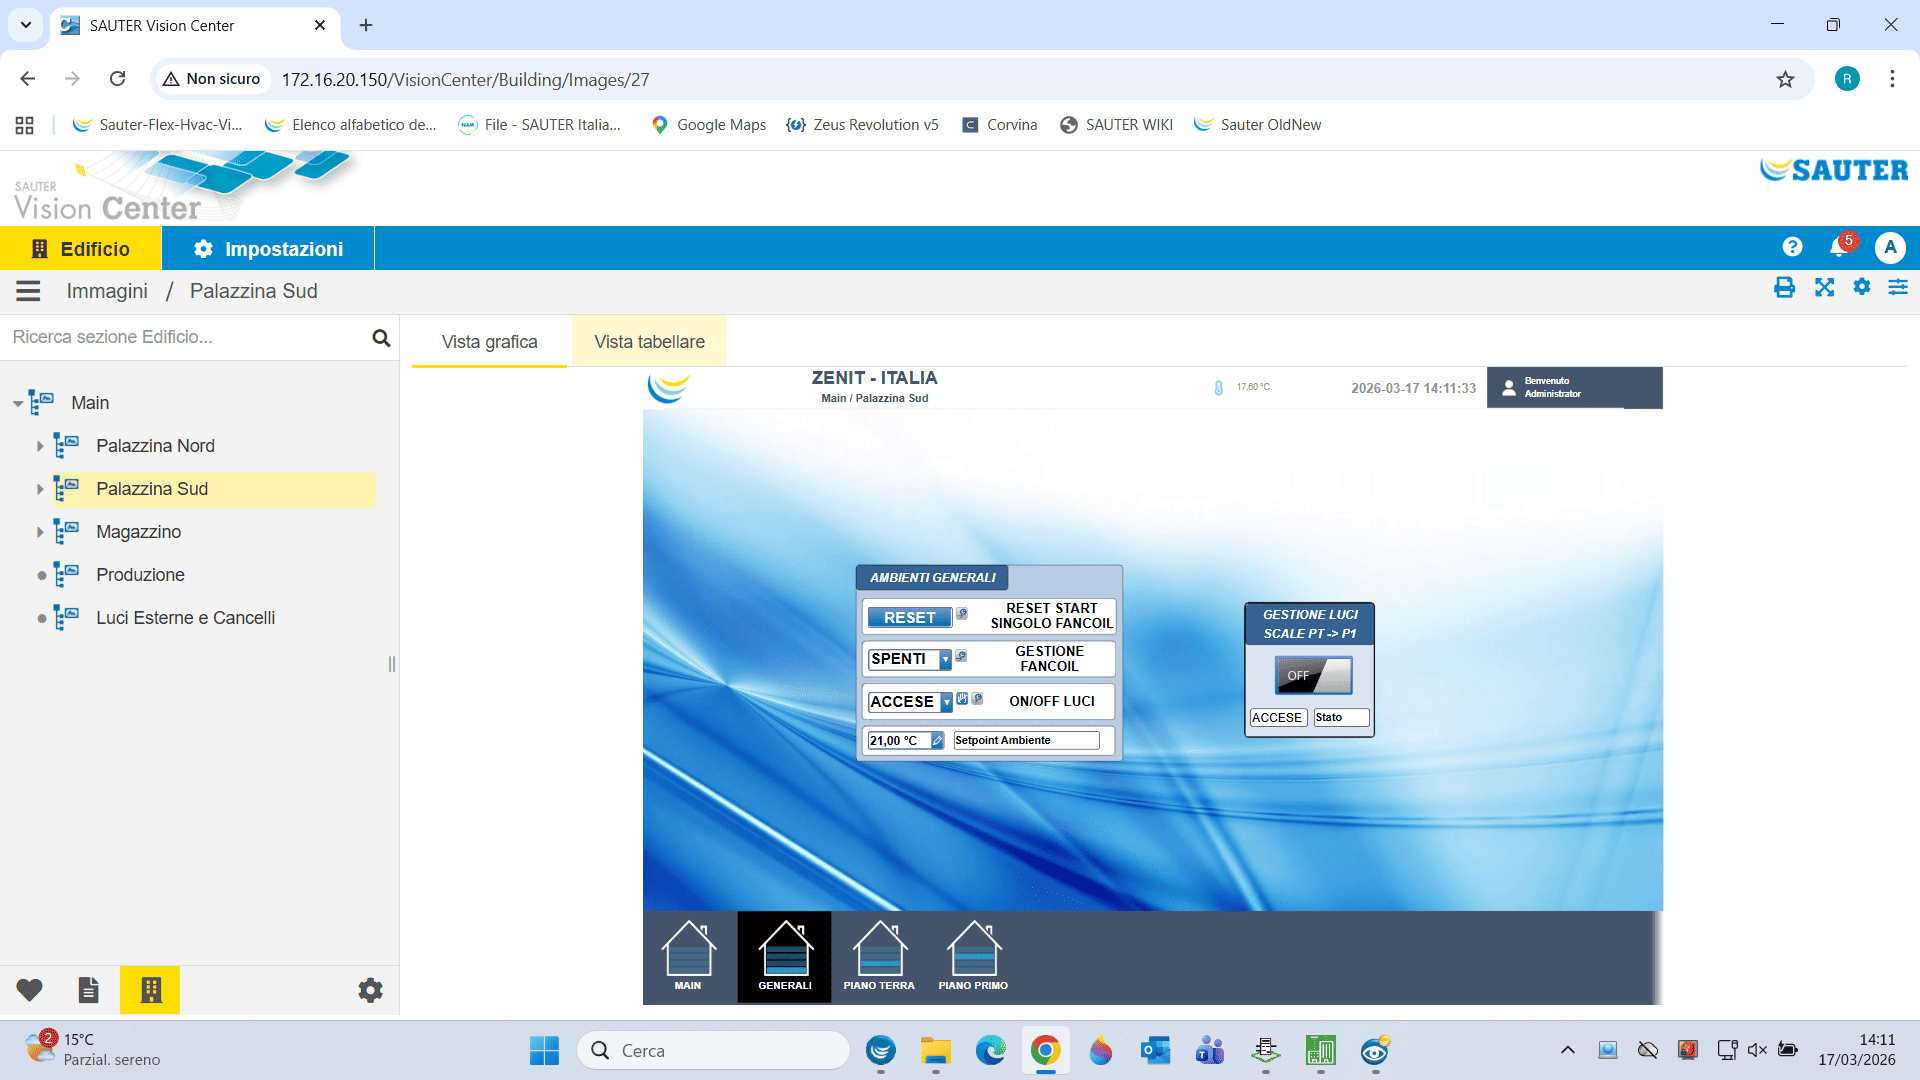Open the SPENTI fancoil dropdown
This screenshot has height=1080, width=1920.
(945, 660)
